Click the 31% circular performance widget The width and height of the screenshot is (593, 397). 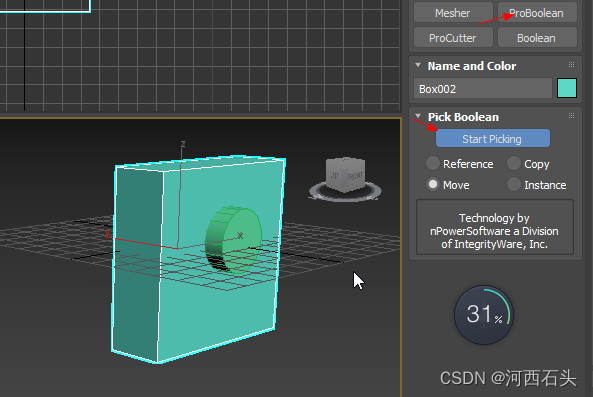pos(484,315)
